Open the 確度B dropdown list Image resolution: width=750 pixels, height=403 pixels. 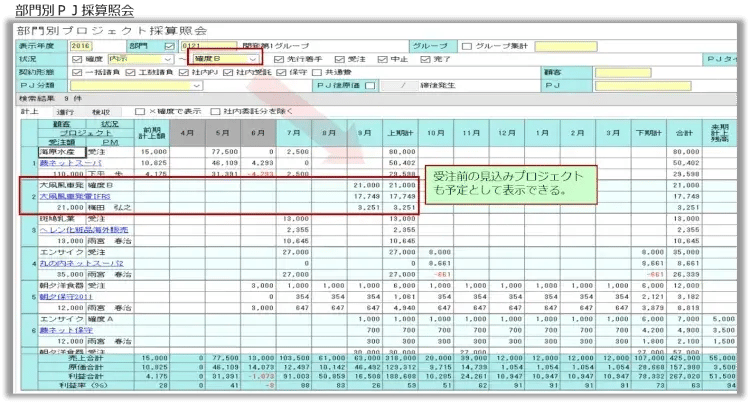coord(253,59)
